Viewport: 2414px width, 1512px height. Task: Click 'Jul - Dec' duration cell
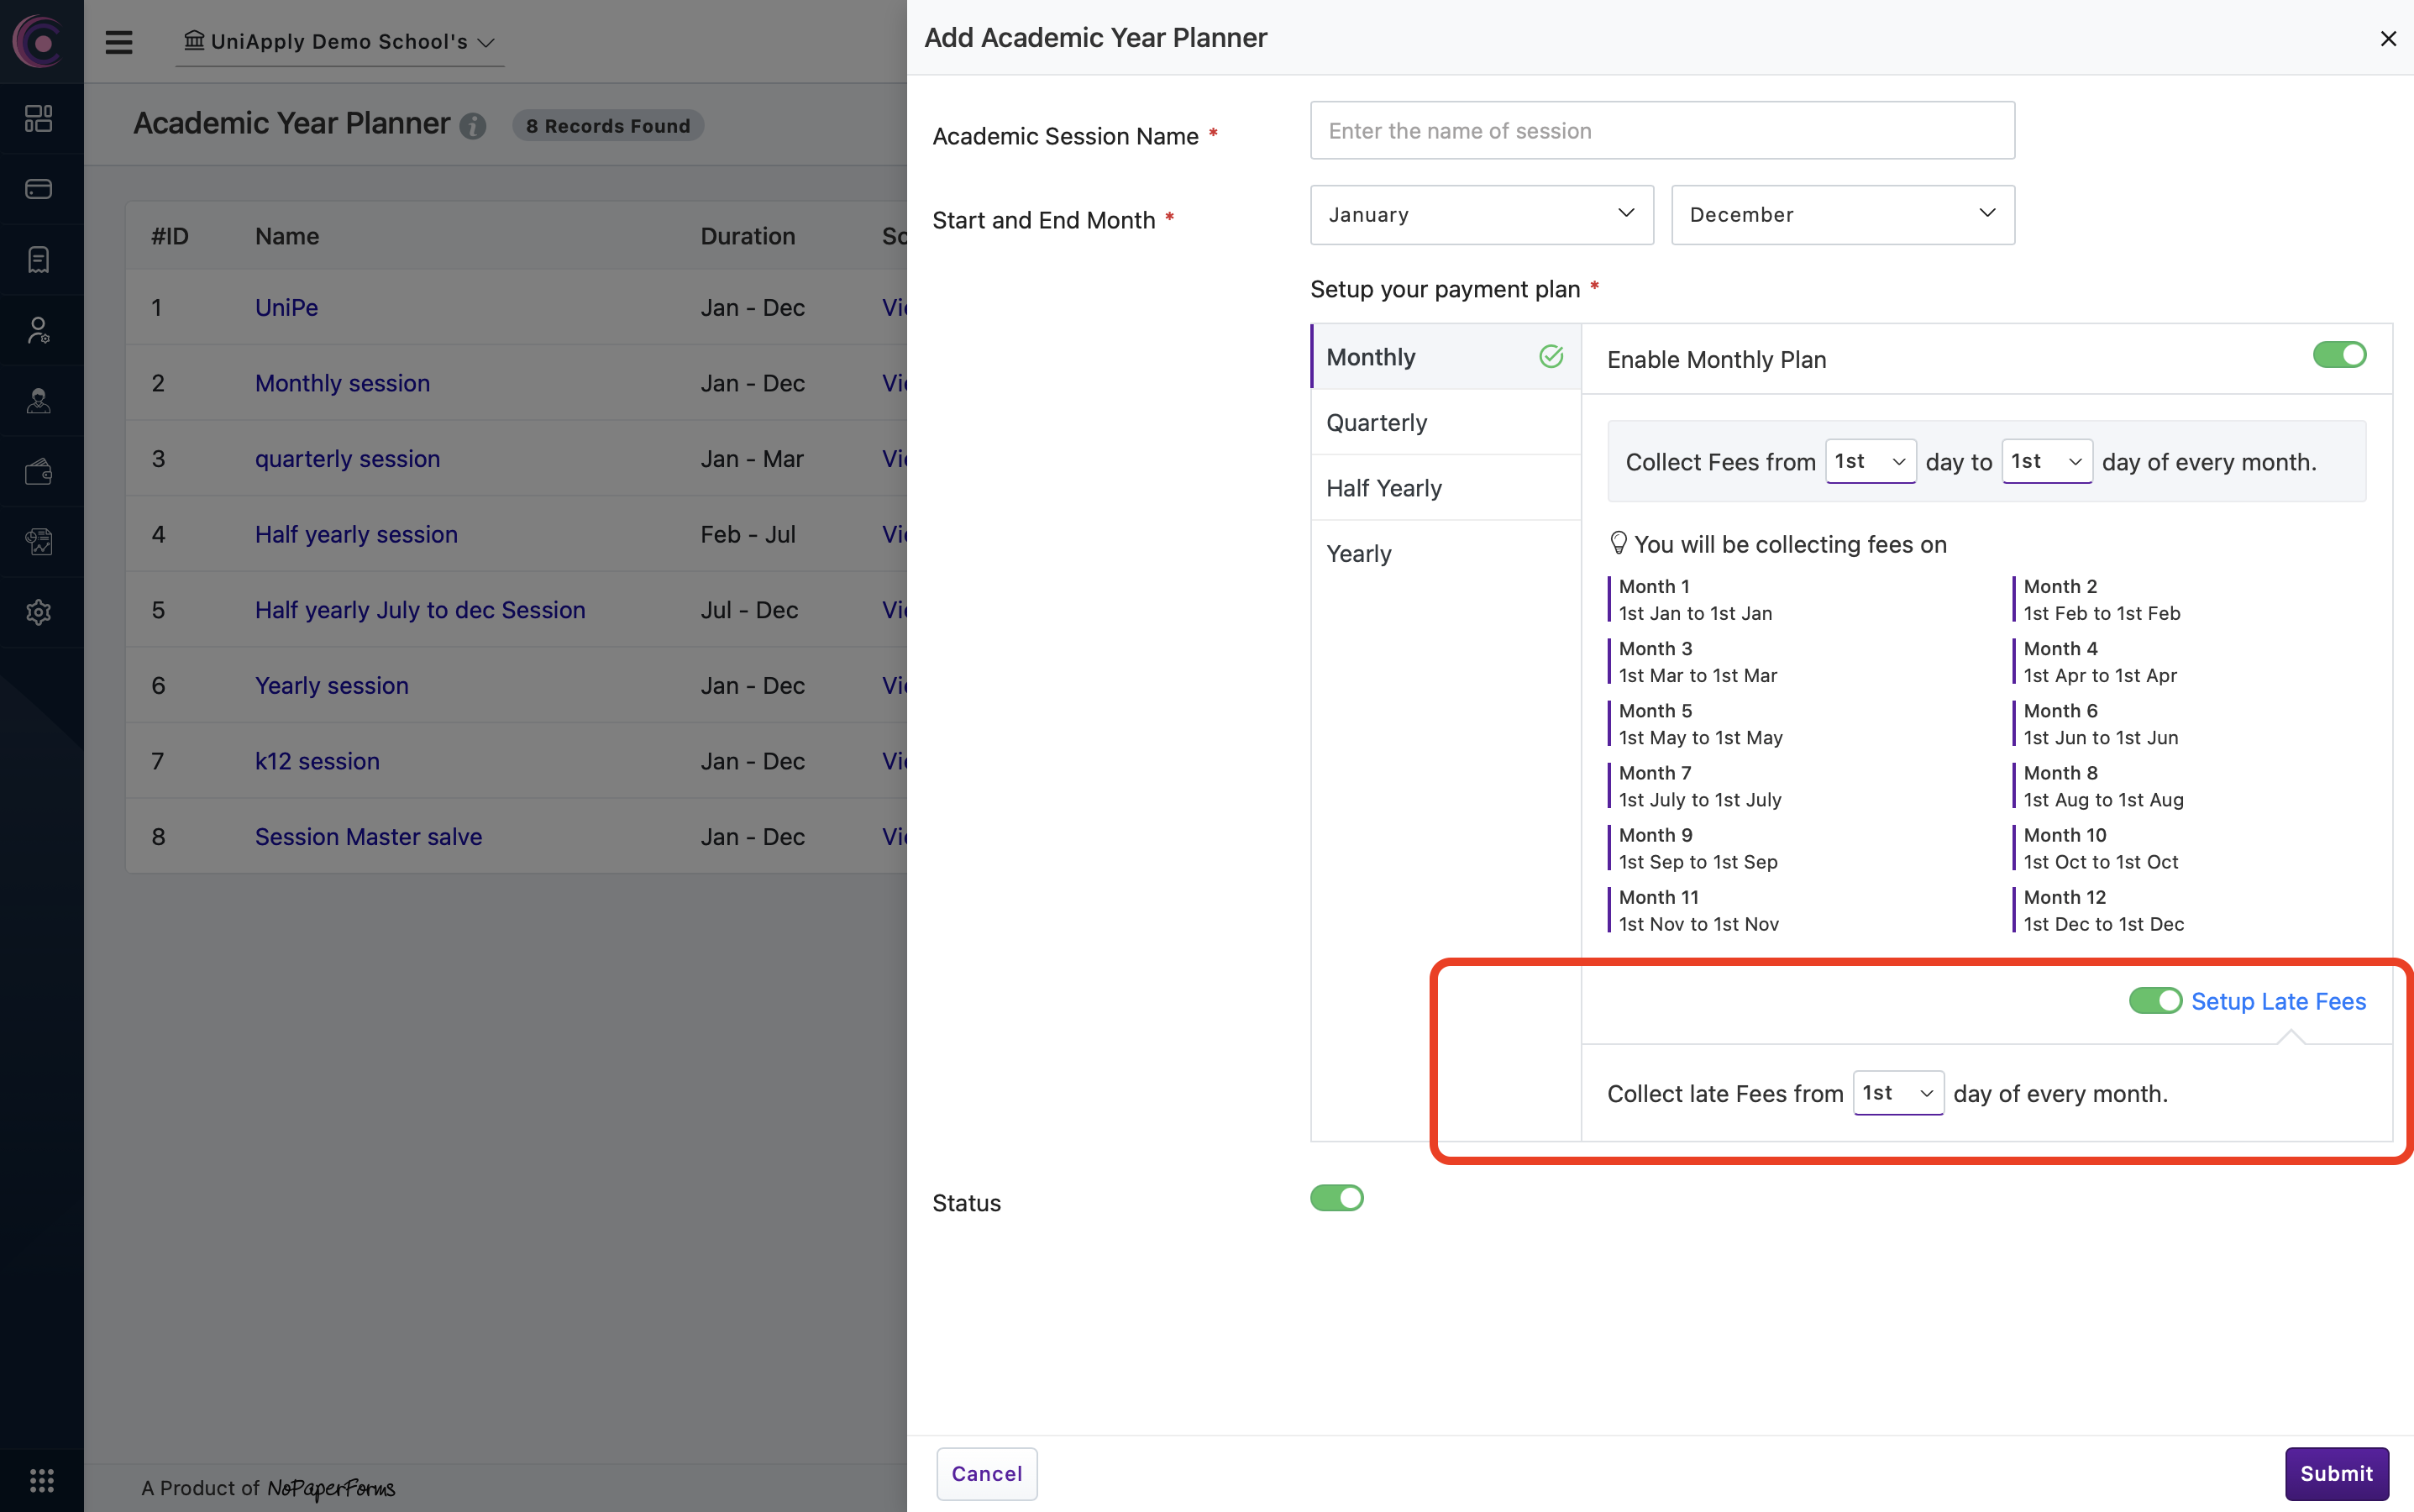[x=749, y=610]
